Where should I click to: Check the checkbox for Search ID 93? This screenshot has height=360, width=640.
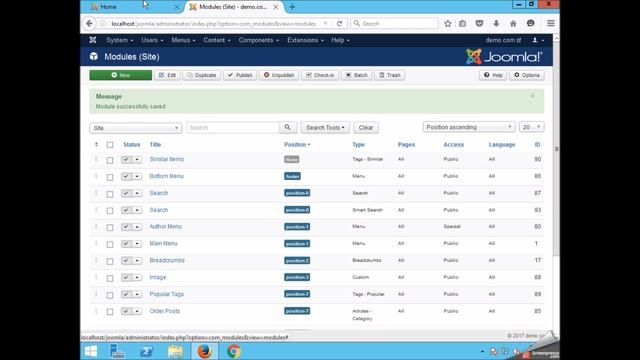pos(110,211)
